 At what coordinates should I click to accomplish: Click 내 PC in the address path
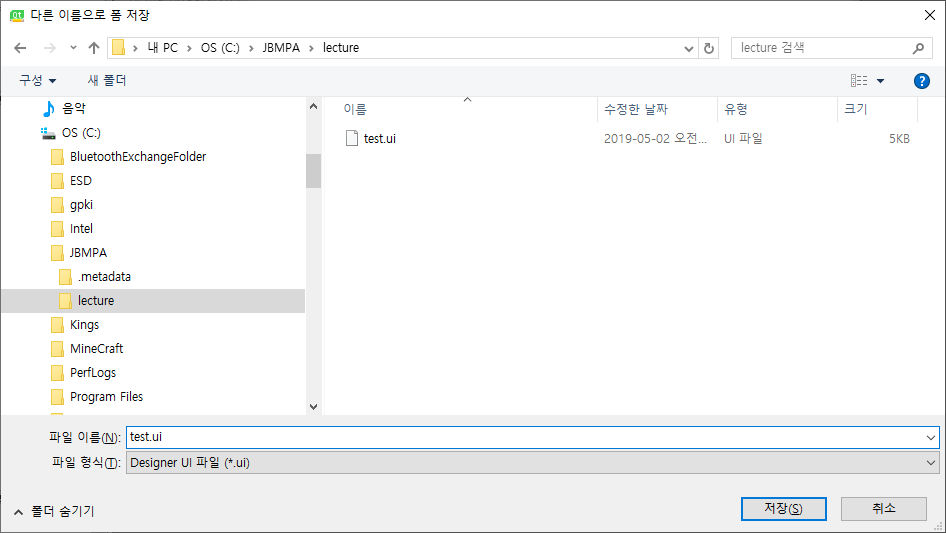[x=162, y=48]
